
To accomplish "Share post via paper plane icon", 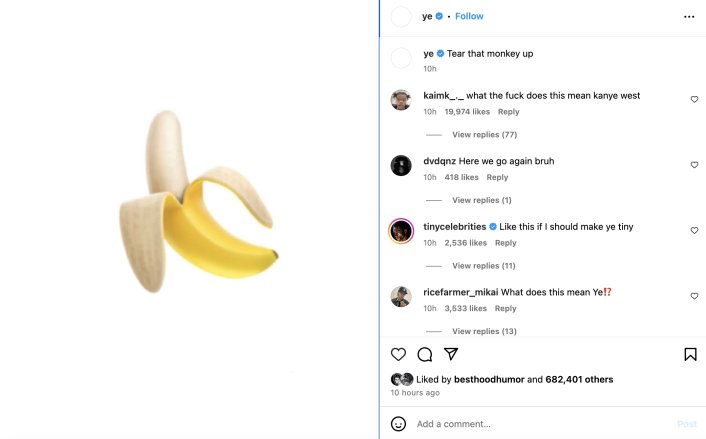I will [x=451, y=354].
